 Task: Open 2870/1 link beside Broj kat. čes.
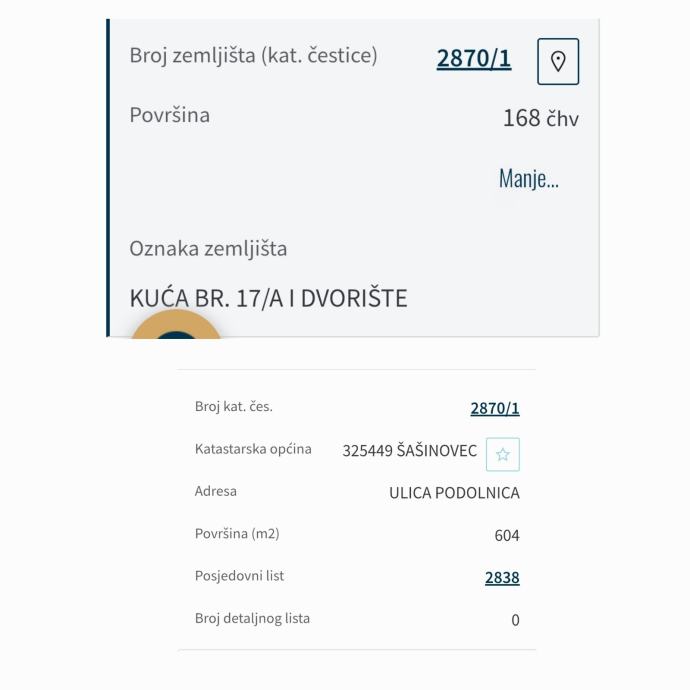[495, 408]
